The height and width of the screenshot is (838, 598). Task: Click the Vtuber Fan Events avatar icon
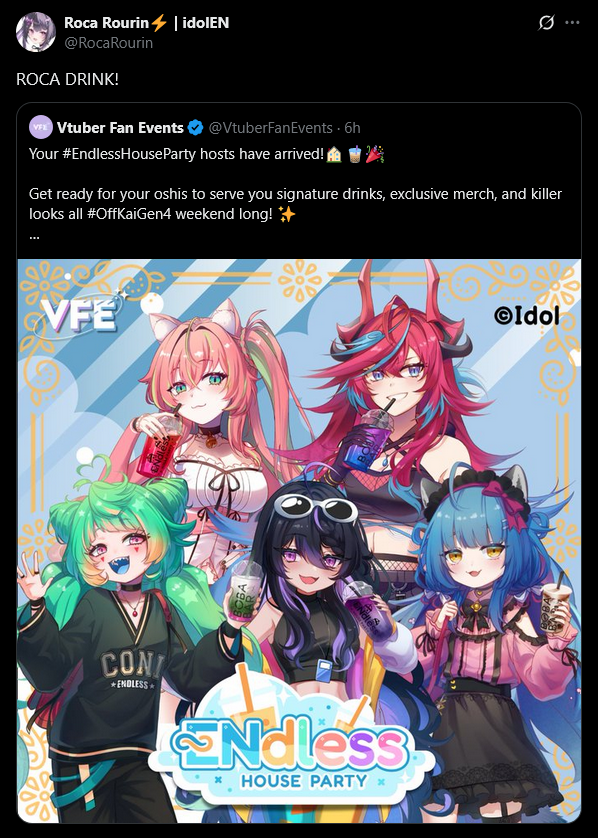coord(41,127)
